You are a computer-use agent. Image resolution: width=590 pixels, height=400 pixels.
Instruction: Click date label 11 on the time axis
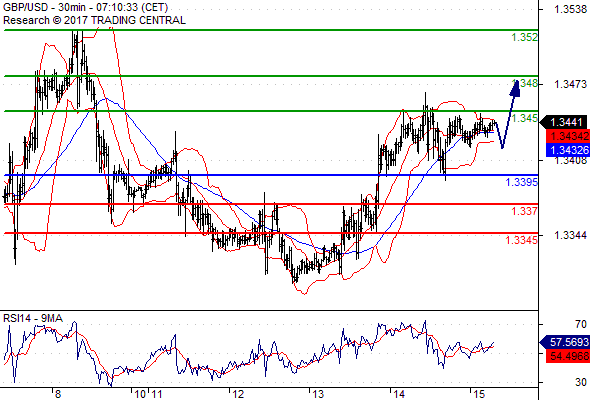[x=156, y=394]
